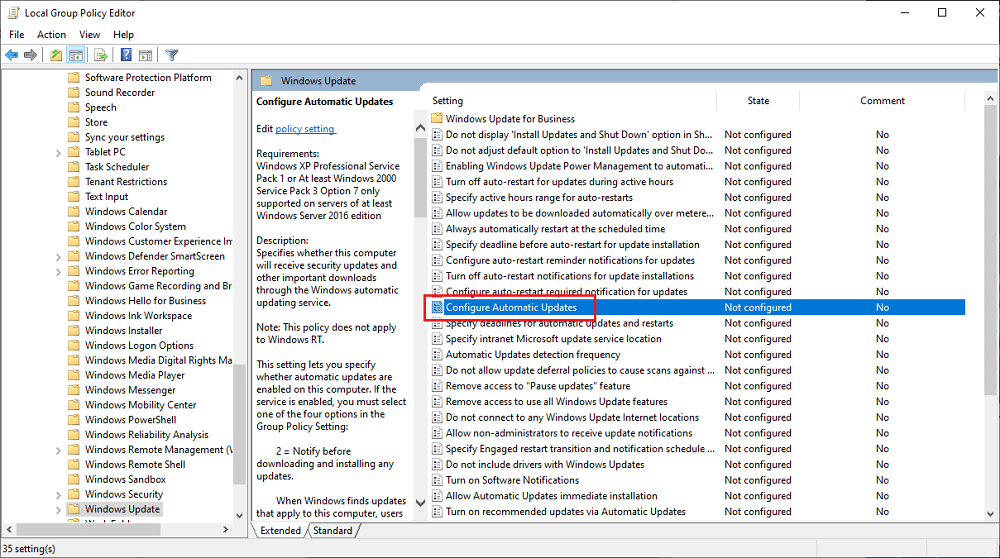Expand the Windows Defender SmartScreen node
The width and height of the screenshot is (1000, 558).
[x=58, y=256]
